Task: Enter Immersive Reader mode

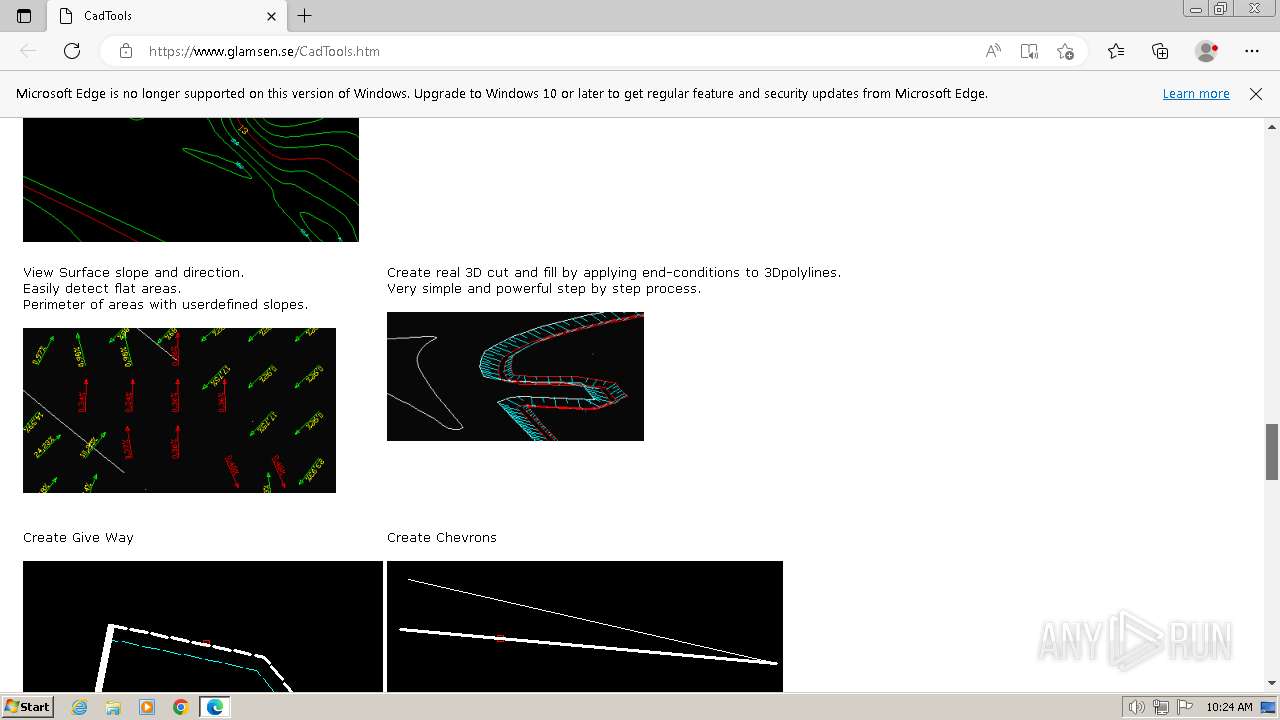Action: 1029,51
